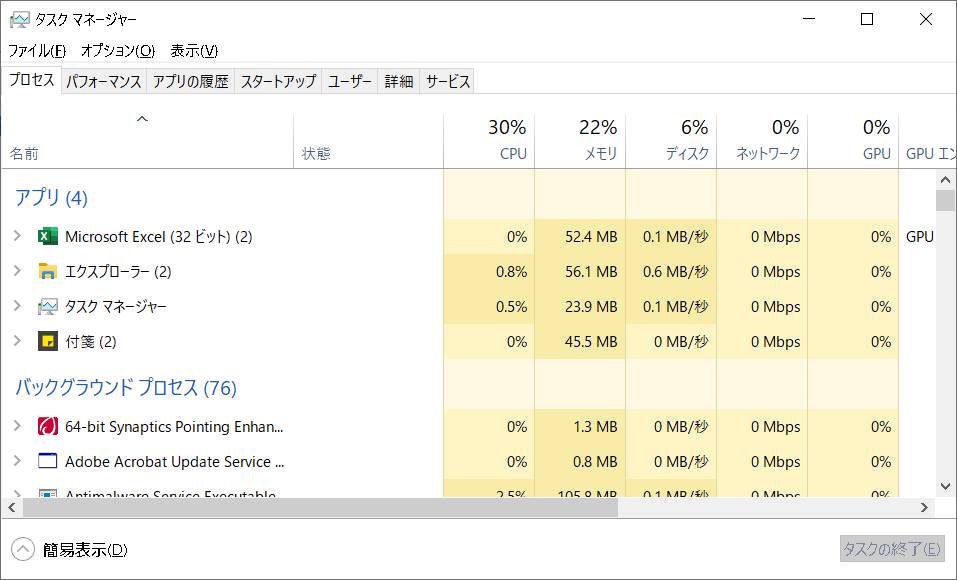Screen dimensions: 957x580
Task: Select the 64-bit Synaptics Pointing Enhan... name
Action: point(174,426)
